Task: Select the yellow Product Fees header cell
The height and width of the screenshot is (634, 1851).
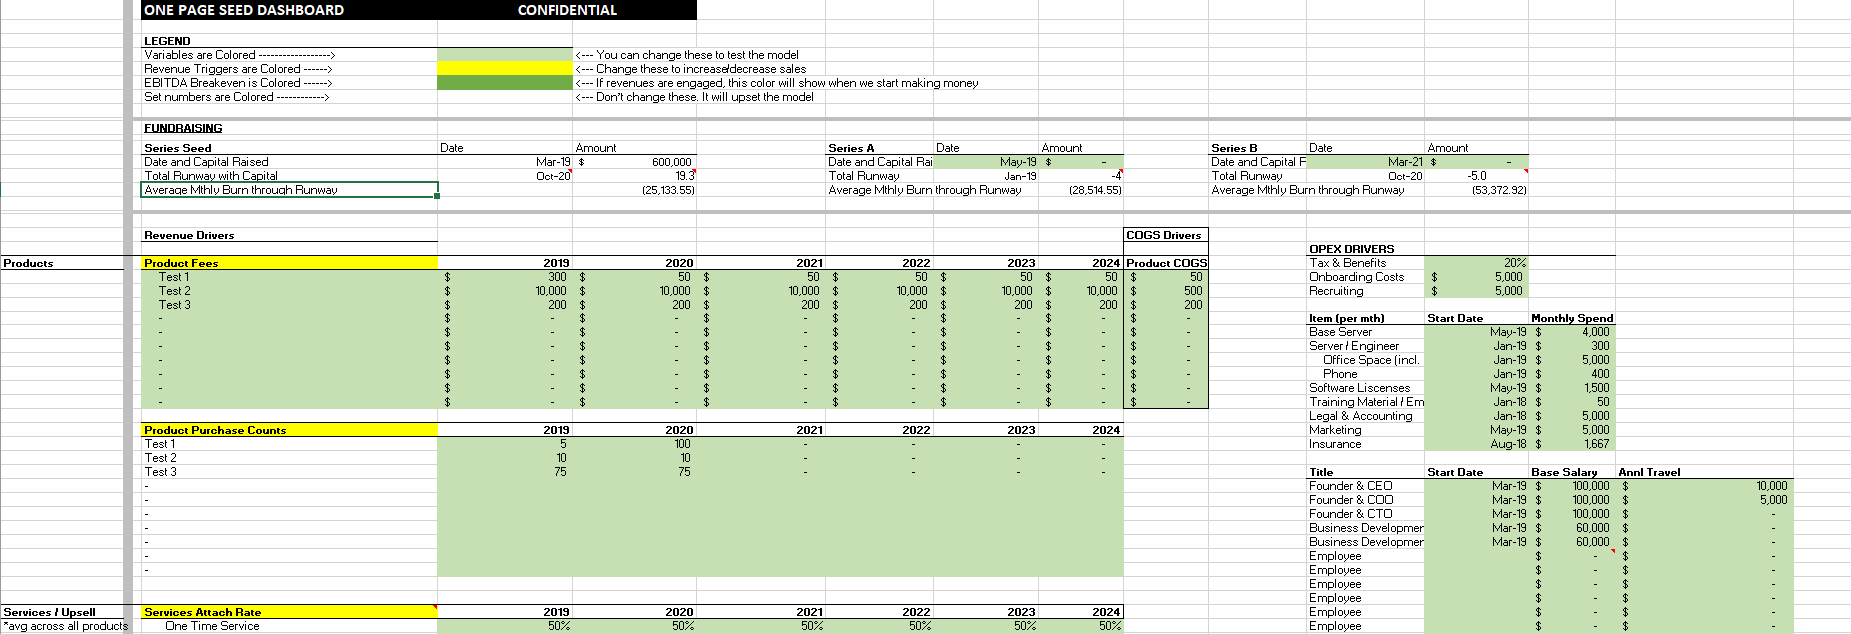Action: [x=290, y=263]
